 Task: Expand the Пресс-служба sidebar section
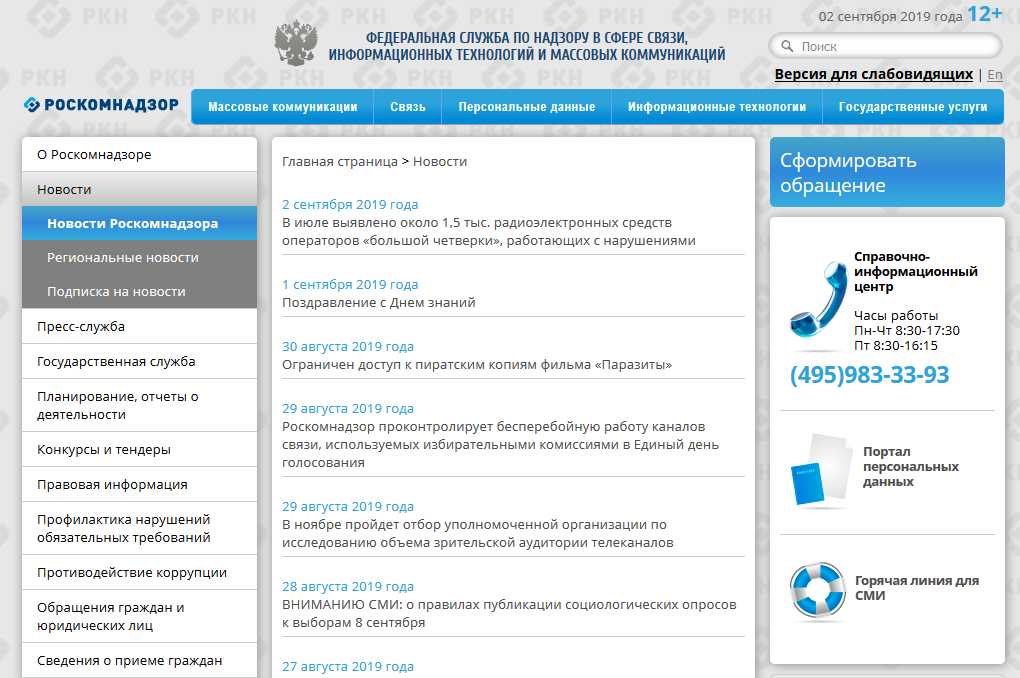[139, 326]
